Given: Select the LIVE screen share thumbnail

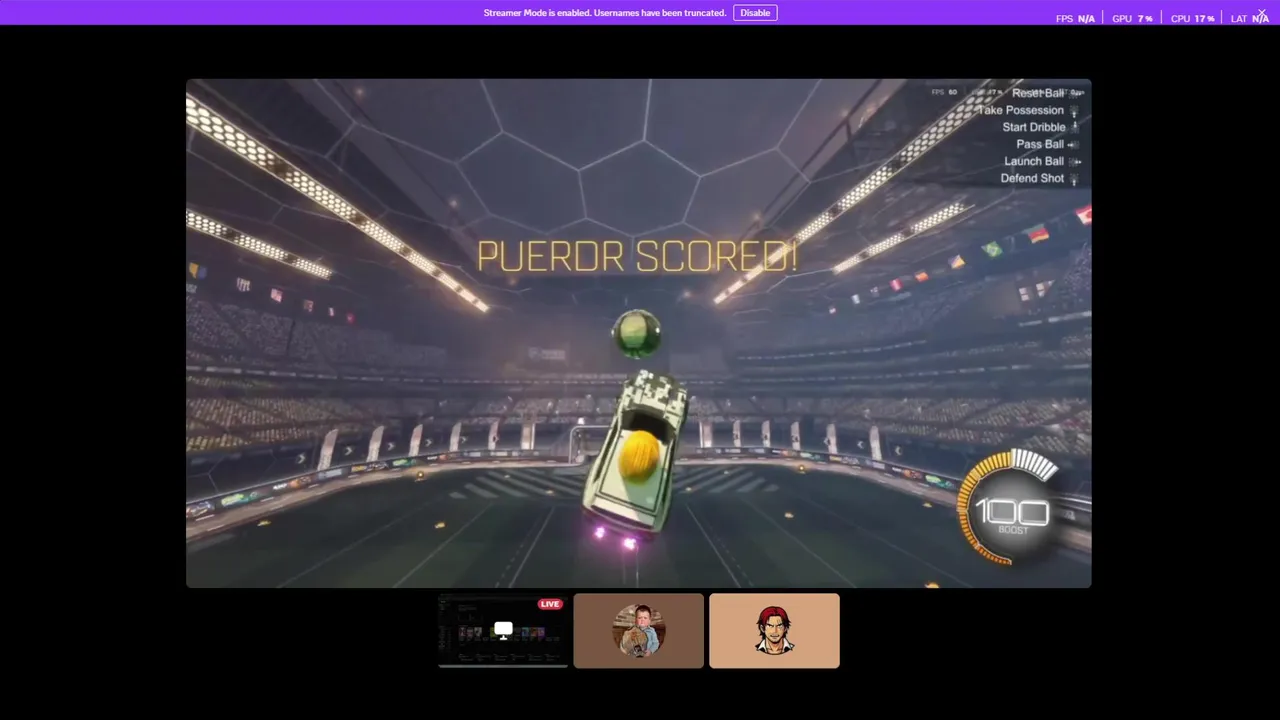Looking at the screenshot, I should (503, 630).
